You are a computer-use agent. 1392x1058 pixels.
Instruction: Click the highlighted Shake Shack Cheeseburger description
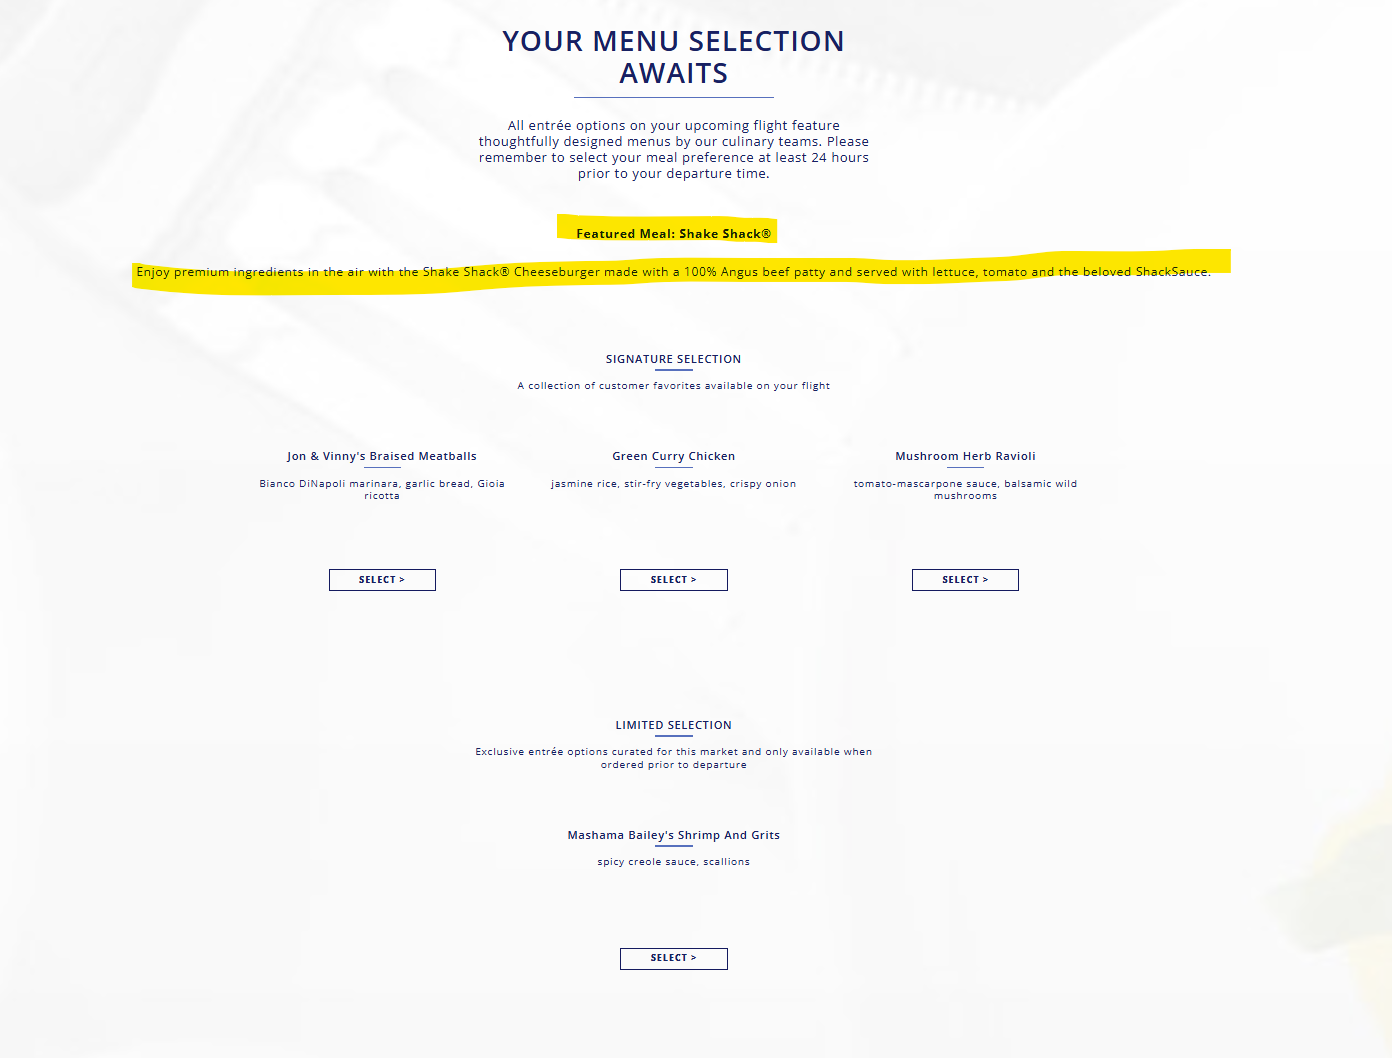(x=673, y=272)
